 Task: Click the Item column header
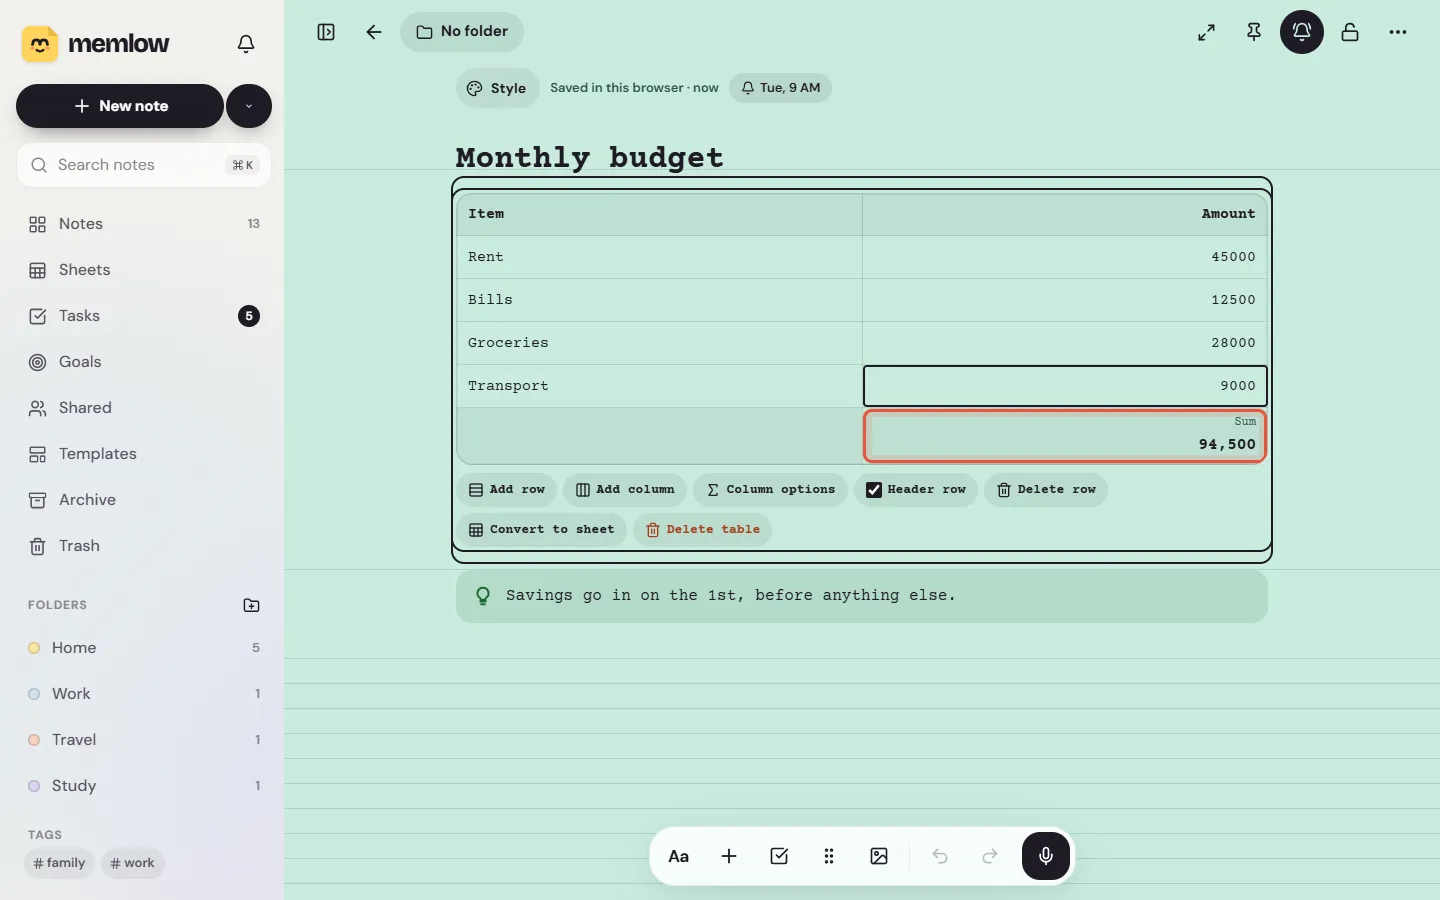[660, 214]
